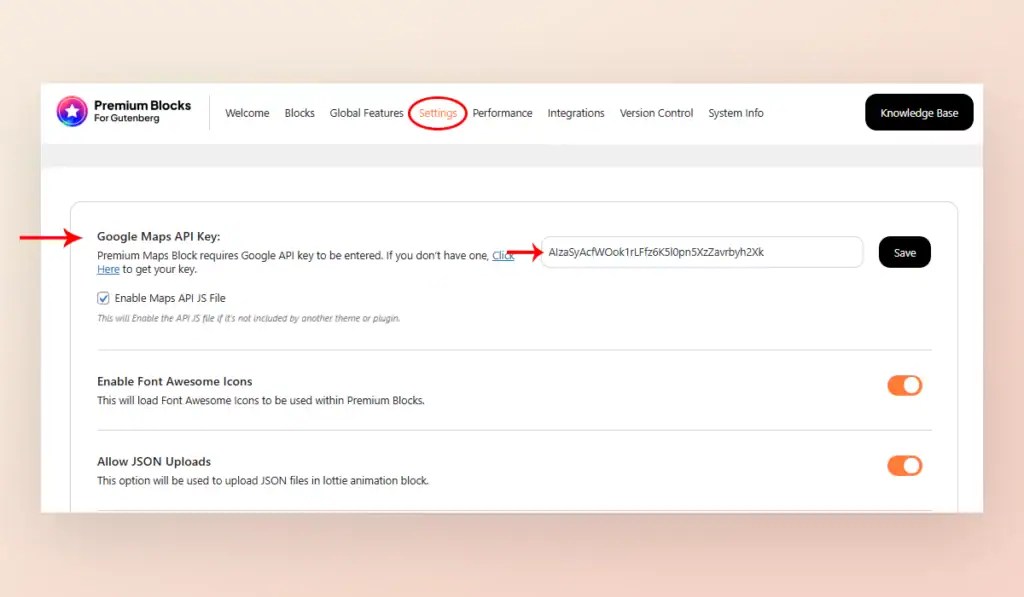Select the Global Features tab
Screen dimensions: 1024x597
click(x=366, y=113)
